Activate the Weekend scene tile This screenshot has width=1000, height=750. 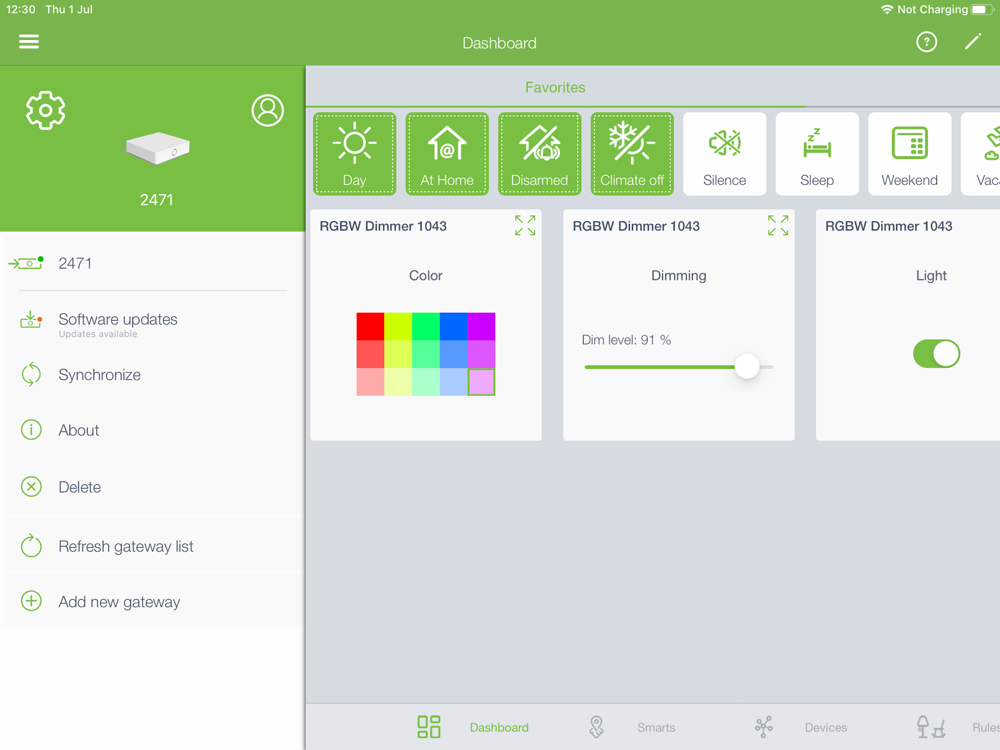909,154
